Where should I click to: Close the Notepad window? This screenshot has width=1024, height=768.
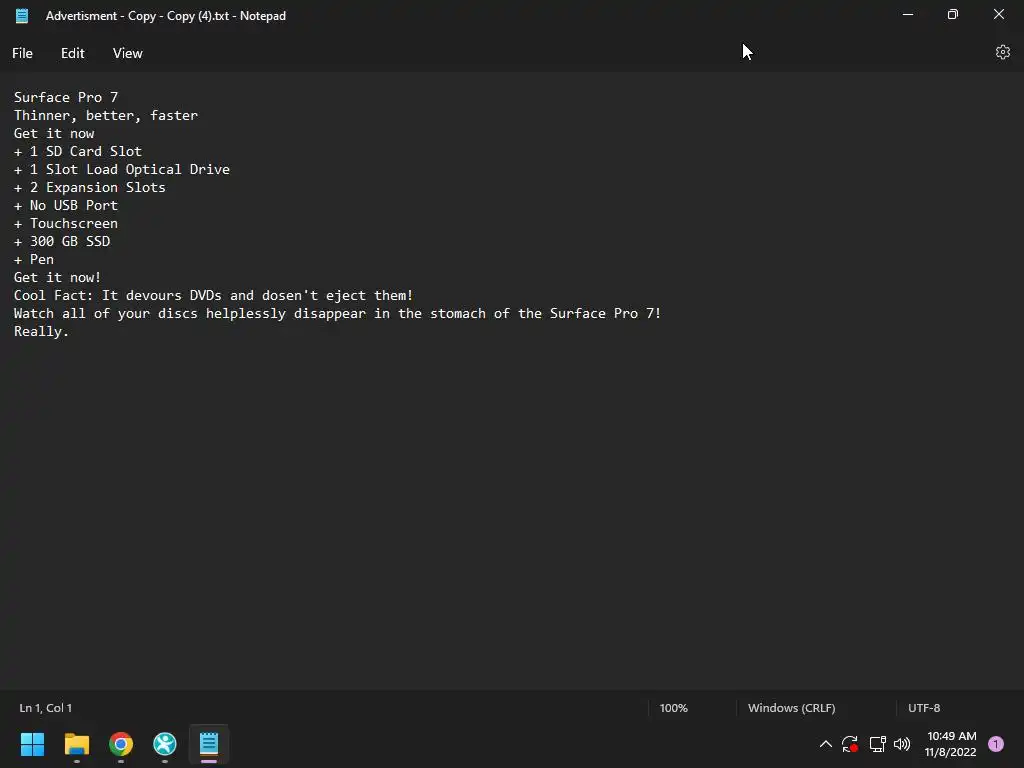pyautogui.click(x=999, y=14)
